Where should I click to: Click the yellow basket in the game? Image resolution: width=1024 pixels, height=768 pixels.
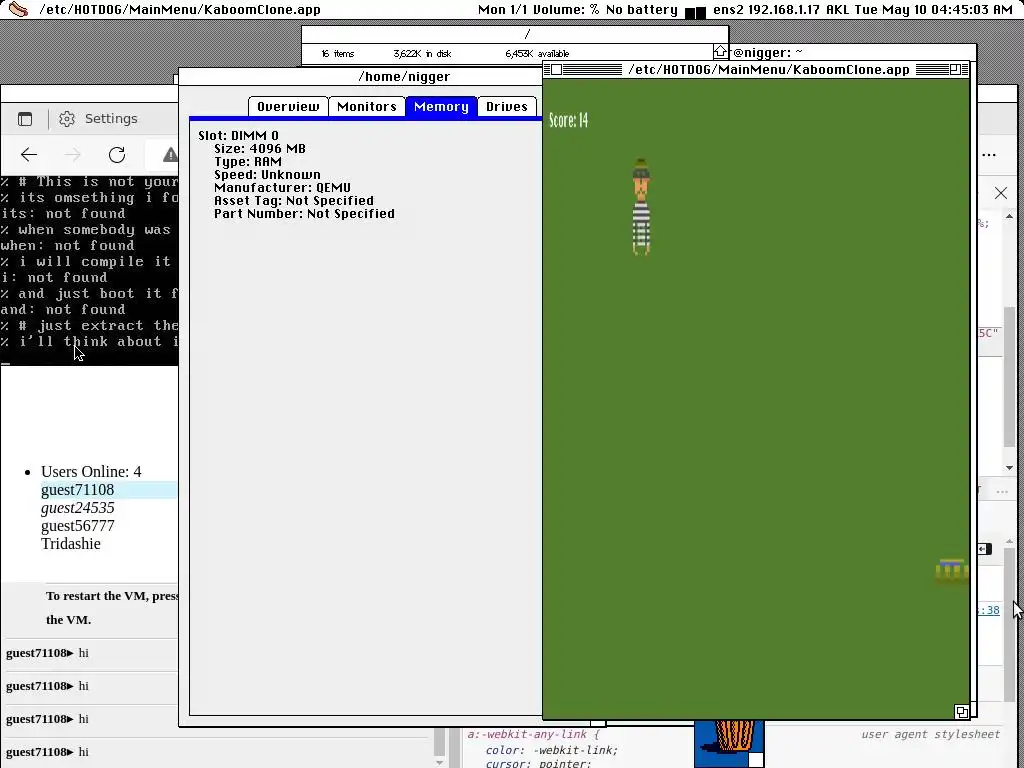pyautogui.click(x=952, y=572)
